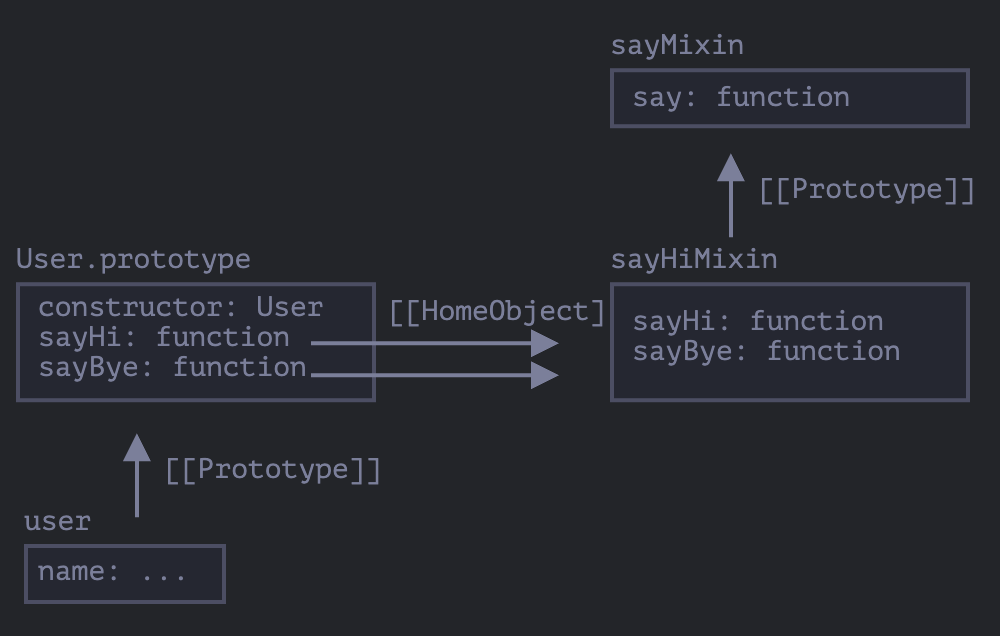This screenshot has width=1000, height=636.
Task: Select 'sayHi: function' inside sayHiMixin box
Action: click(x=757, y=321)
